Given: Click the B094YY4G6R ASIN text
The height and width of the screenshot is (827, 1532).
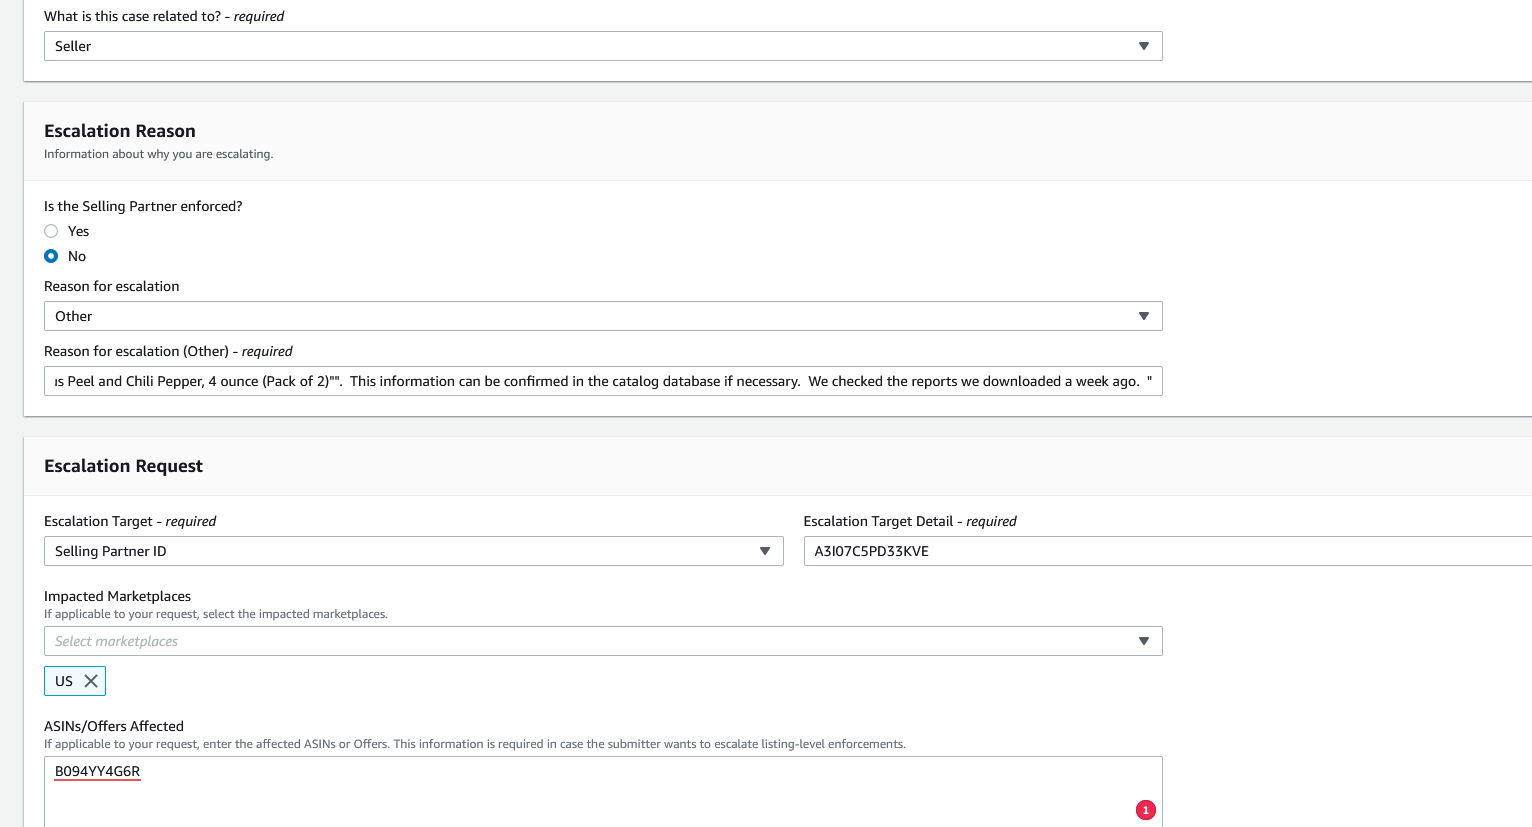Looking at the screenshot, I should coord(97,771).
